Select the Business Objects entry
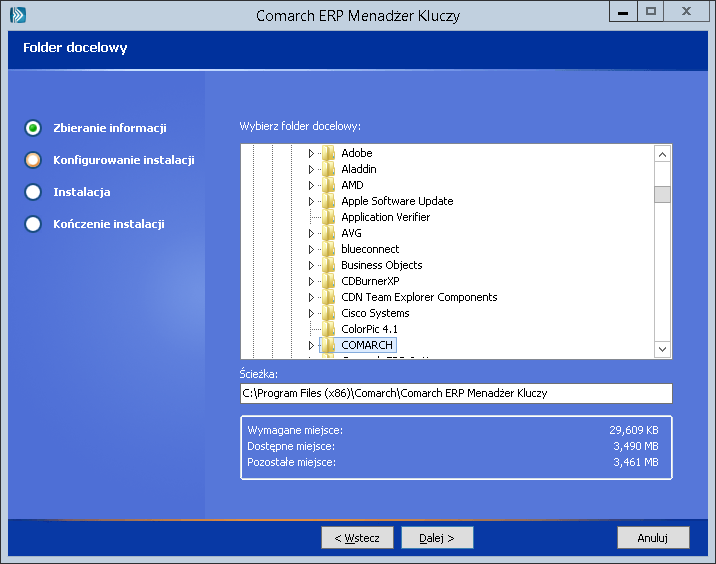Viewport: 716px width, 564px height. [x=382, y=265]
